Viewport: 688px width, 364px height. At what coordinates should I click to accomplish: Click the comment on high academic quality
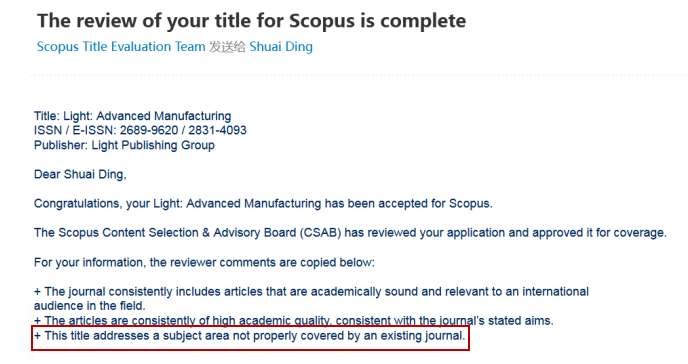294,321
